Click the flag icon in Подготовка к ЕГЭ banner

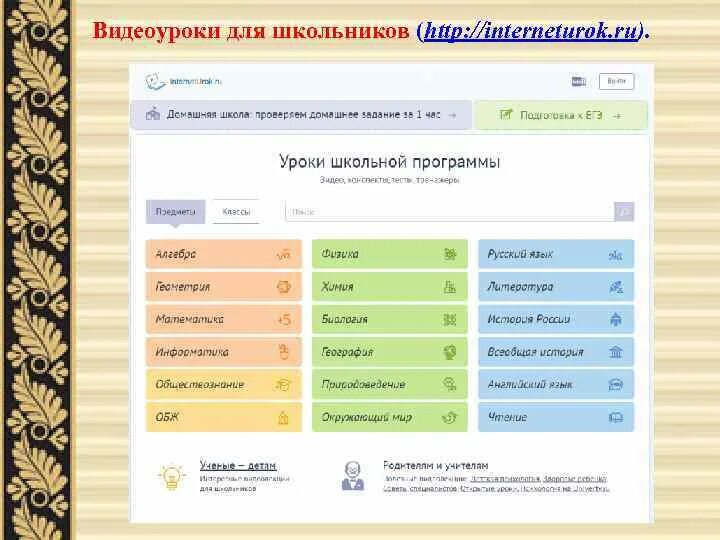tap(506, 114)
